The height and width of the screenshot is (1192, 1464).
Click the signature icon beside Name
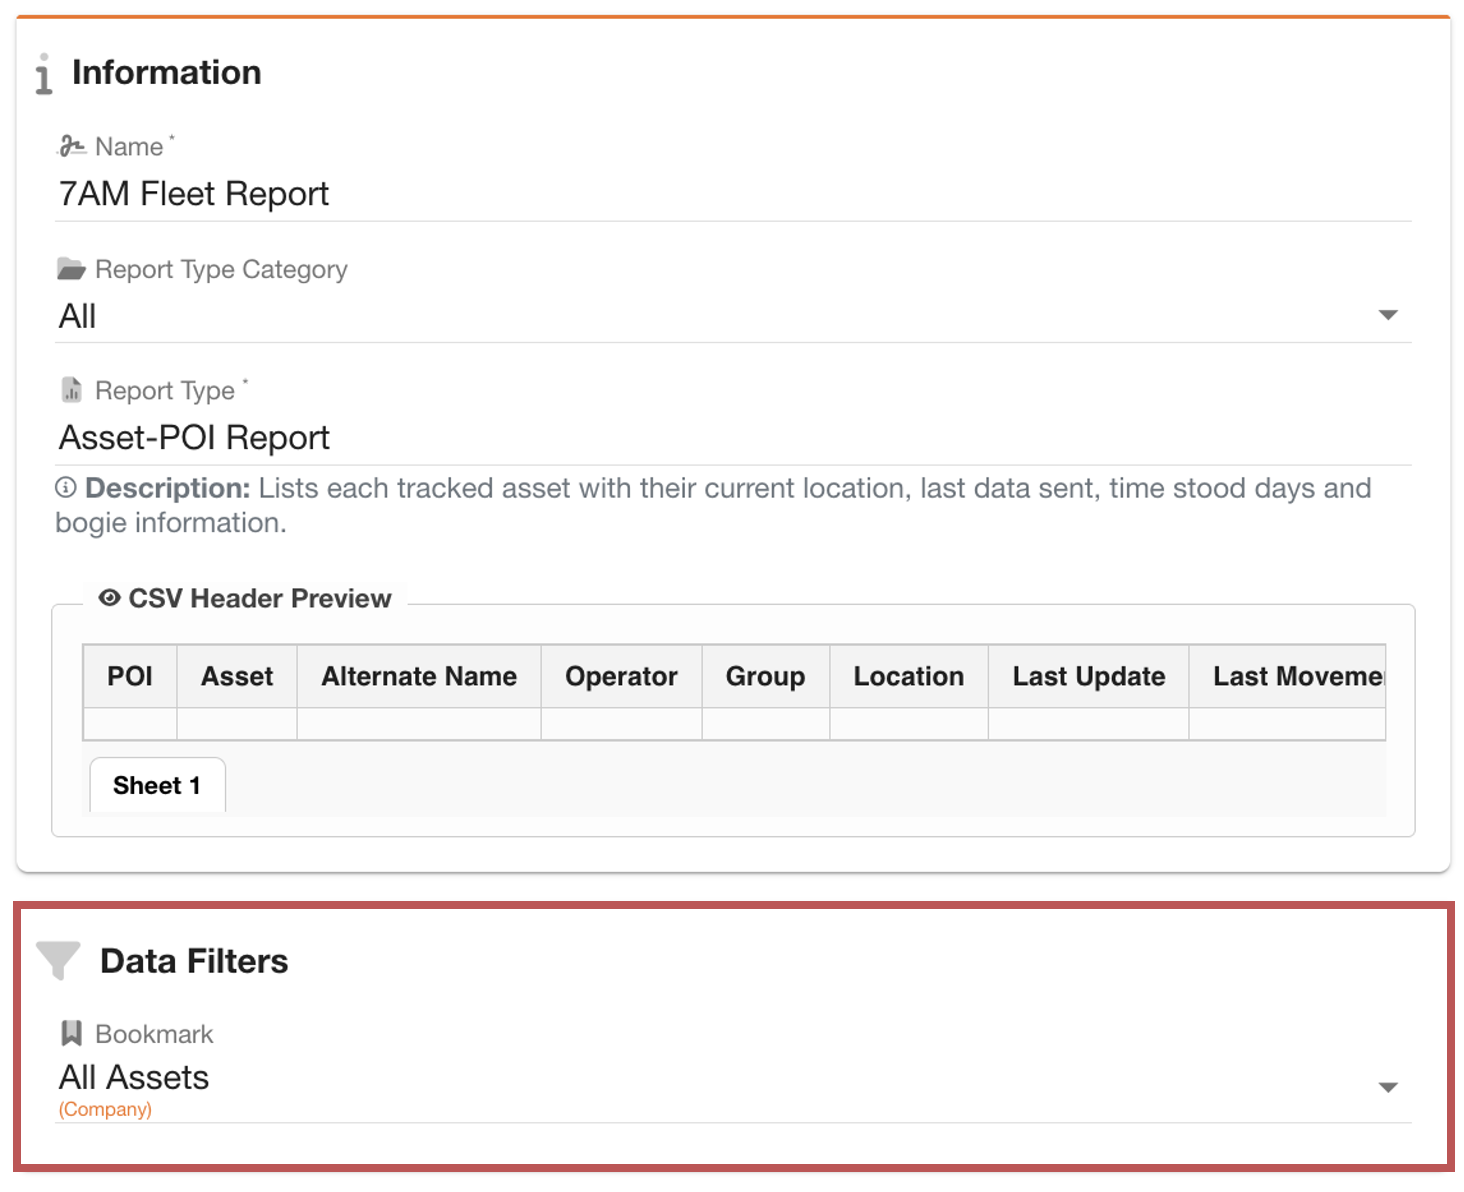click(x=71, y=146)
